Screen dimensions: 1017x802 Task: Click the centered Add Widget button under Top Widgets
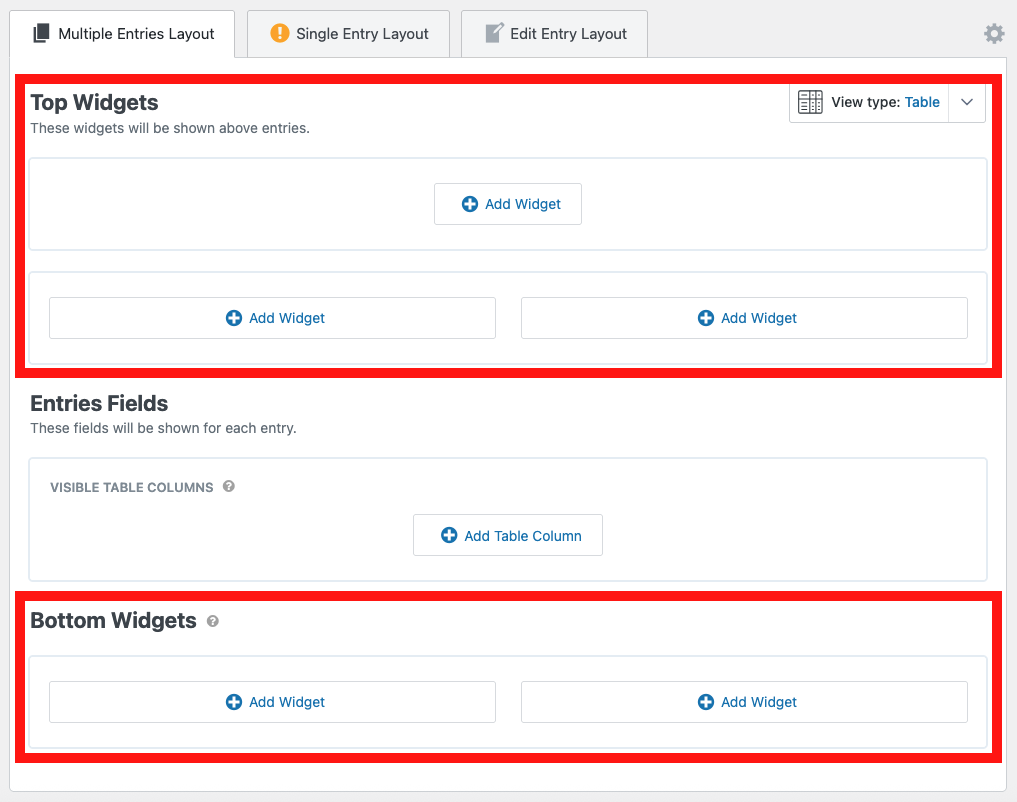tap(507, 204)
